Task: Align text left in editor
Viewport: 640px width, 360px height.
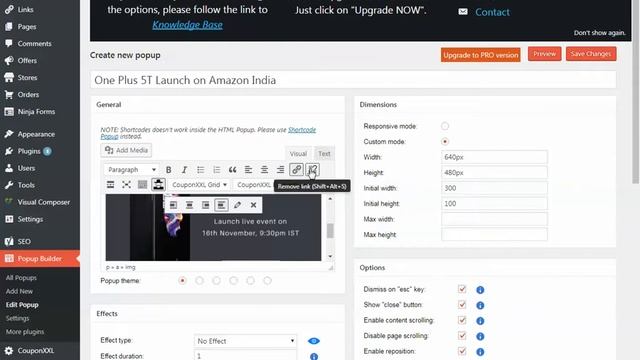Action: (248, 170)
